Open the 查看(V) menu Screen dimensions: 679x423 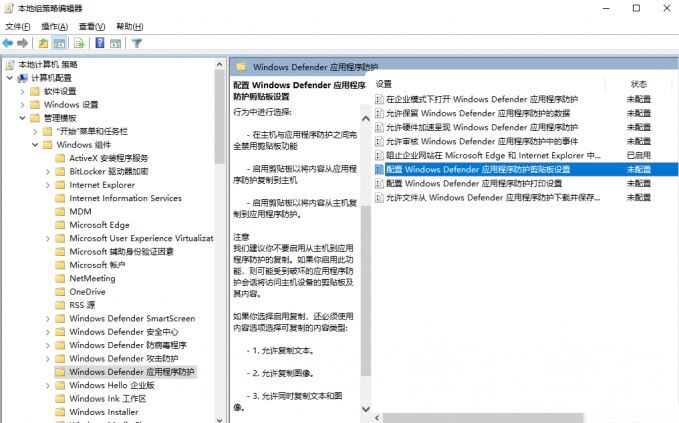click(92, 26)
